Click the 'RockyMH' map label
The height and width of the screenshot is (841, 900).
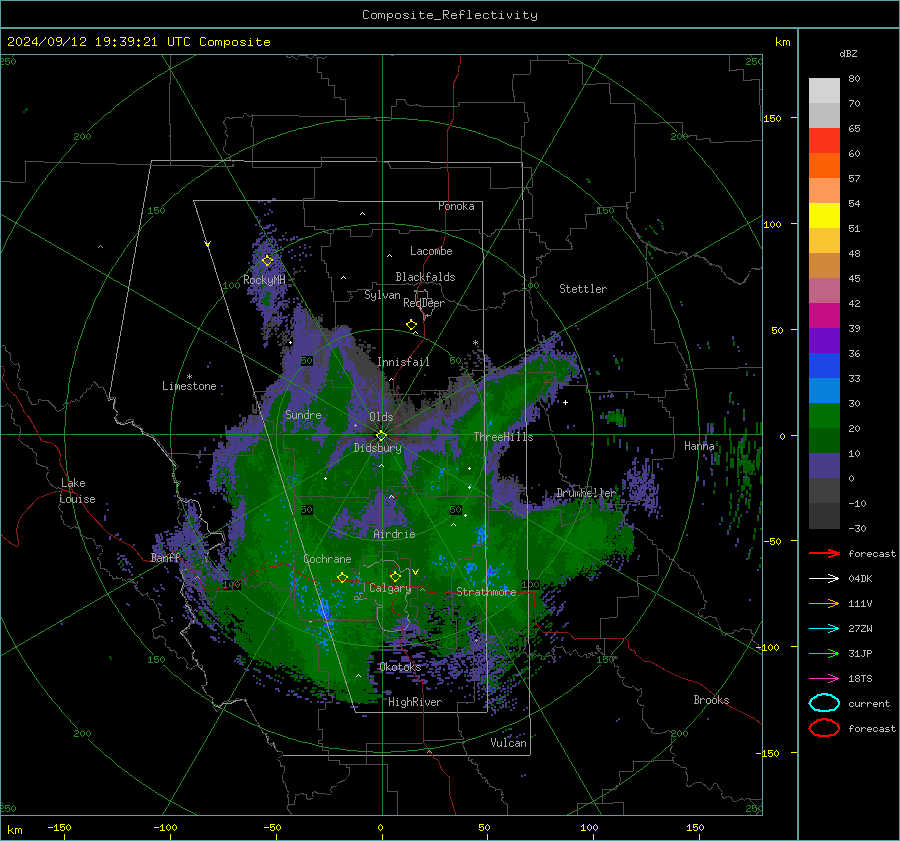264,280
